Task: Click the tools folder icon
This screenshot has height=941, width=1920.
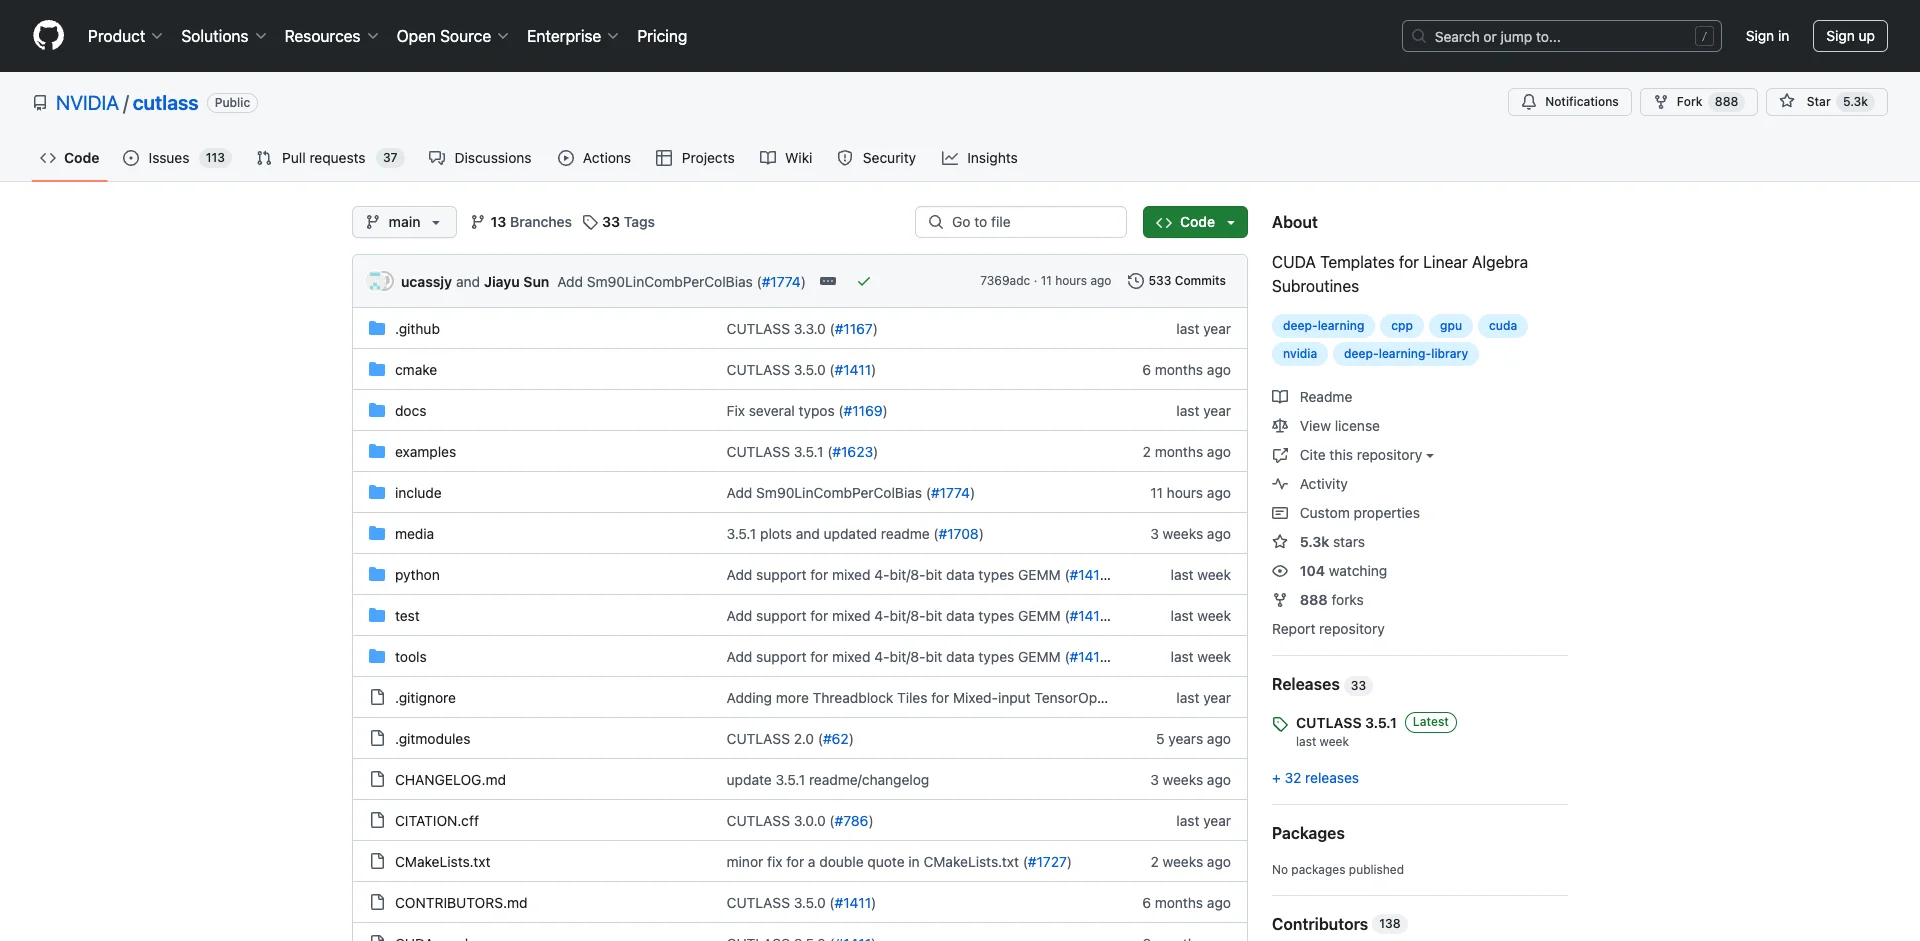Action: [x=377, y=656]
